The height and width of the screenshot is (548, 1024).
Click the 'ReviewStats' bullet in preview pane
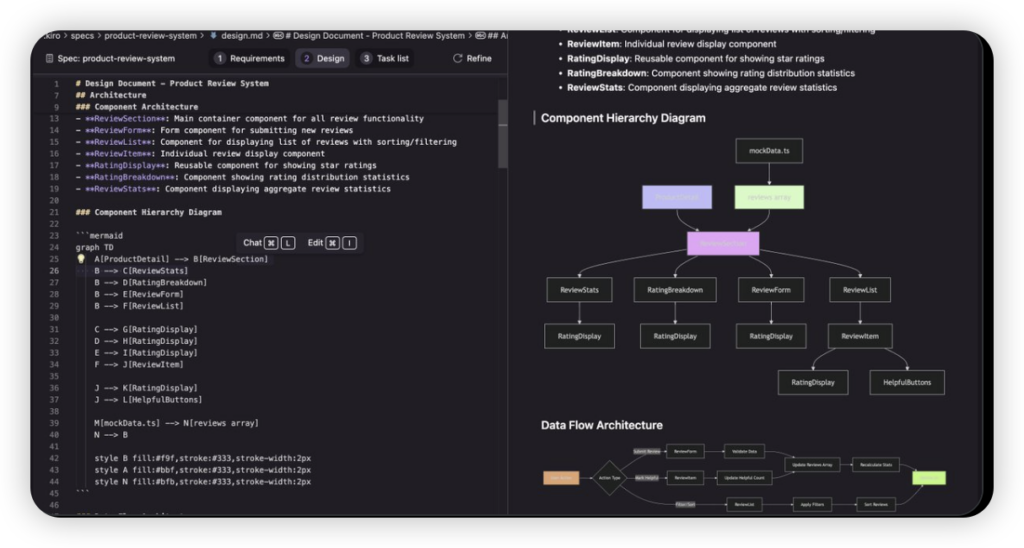[701, 88]
